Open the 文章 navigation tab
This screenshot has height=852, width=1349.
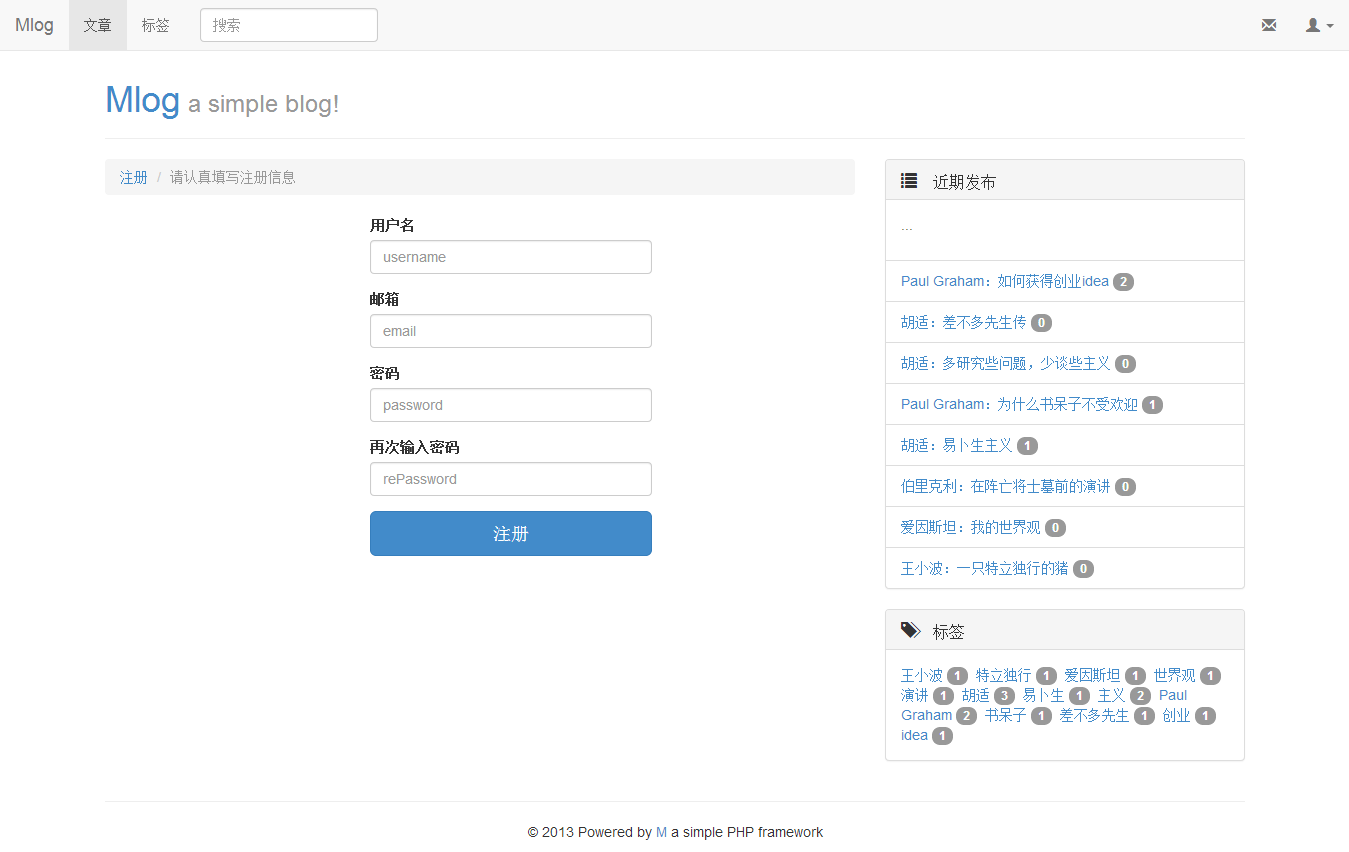[98, 25]
